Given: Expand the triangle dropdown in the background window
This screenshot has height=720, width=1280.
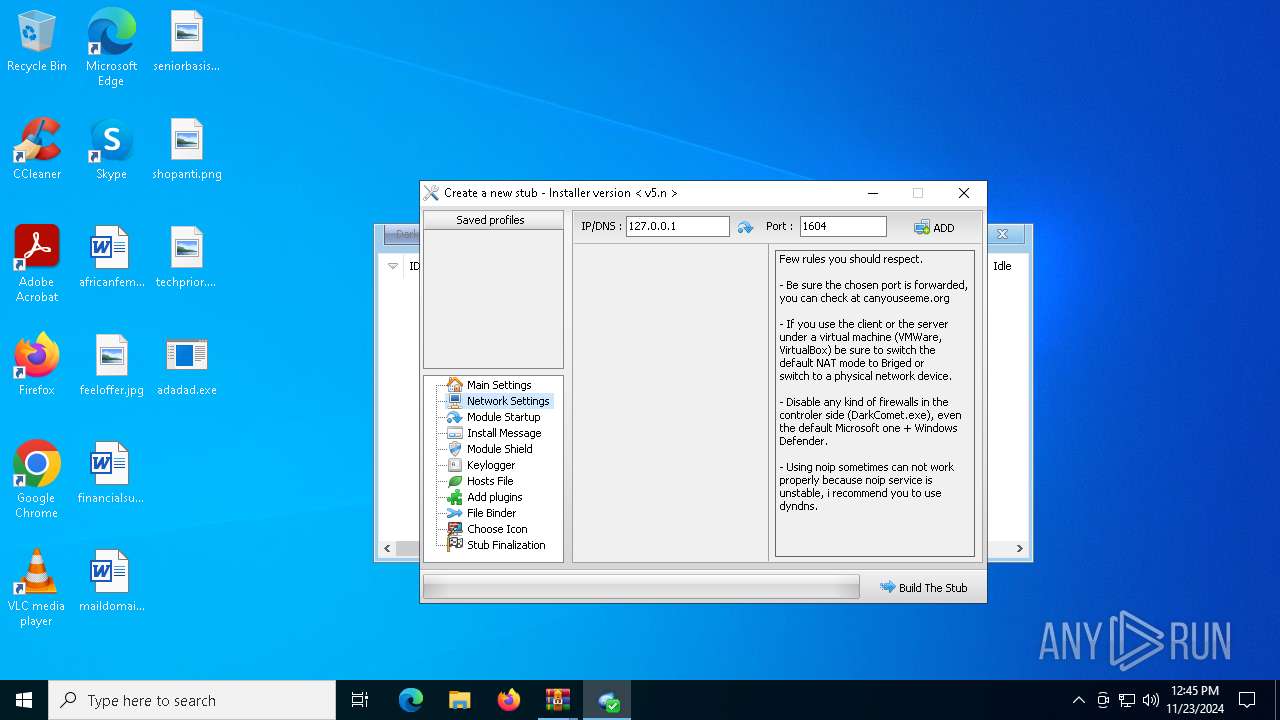Looking at the screenshot, I should [393, 266].
